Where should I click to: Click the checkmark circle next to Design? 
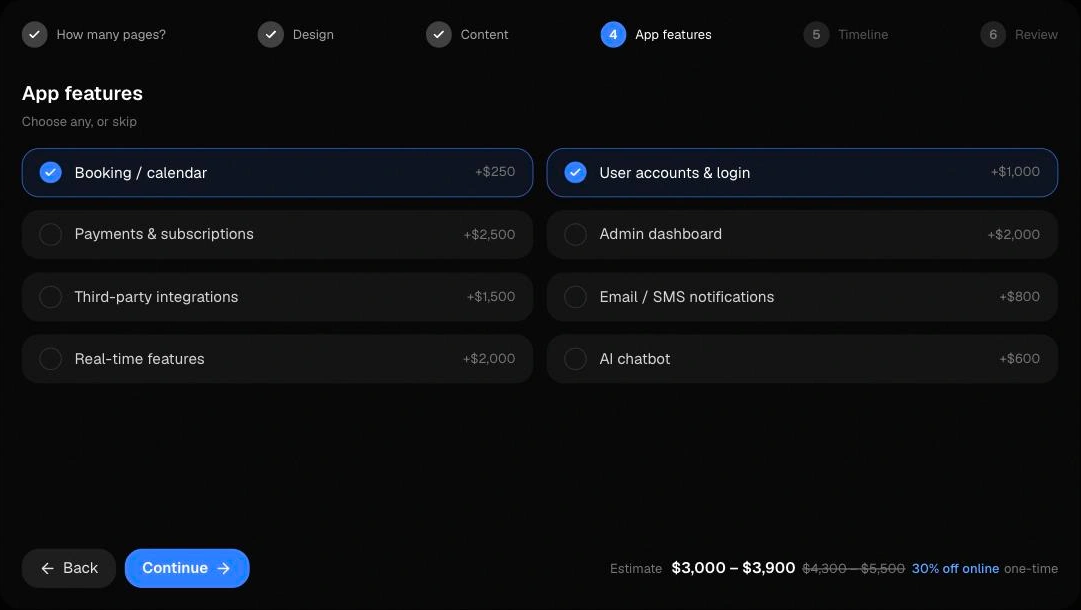pos(271,34)
